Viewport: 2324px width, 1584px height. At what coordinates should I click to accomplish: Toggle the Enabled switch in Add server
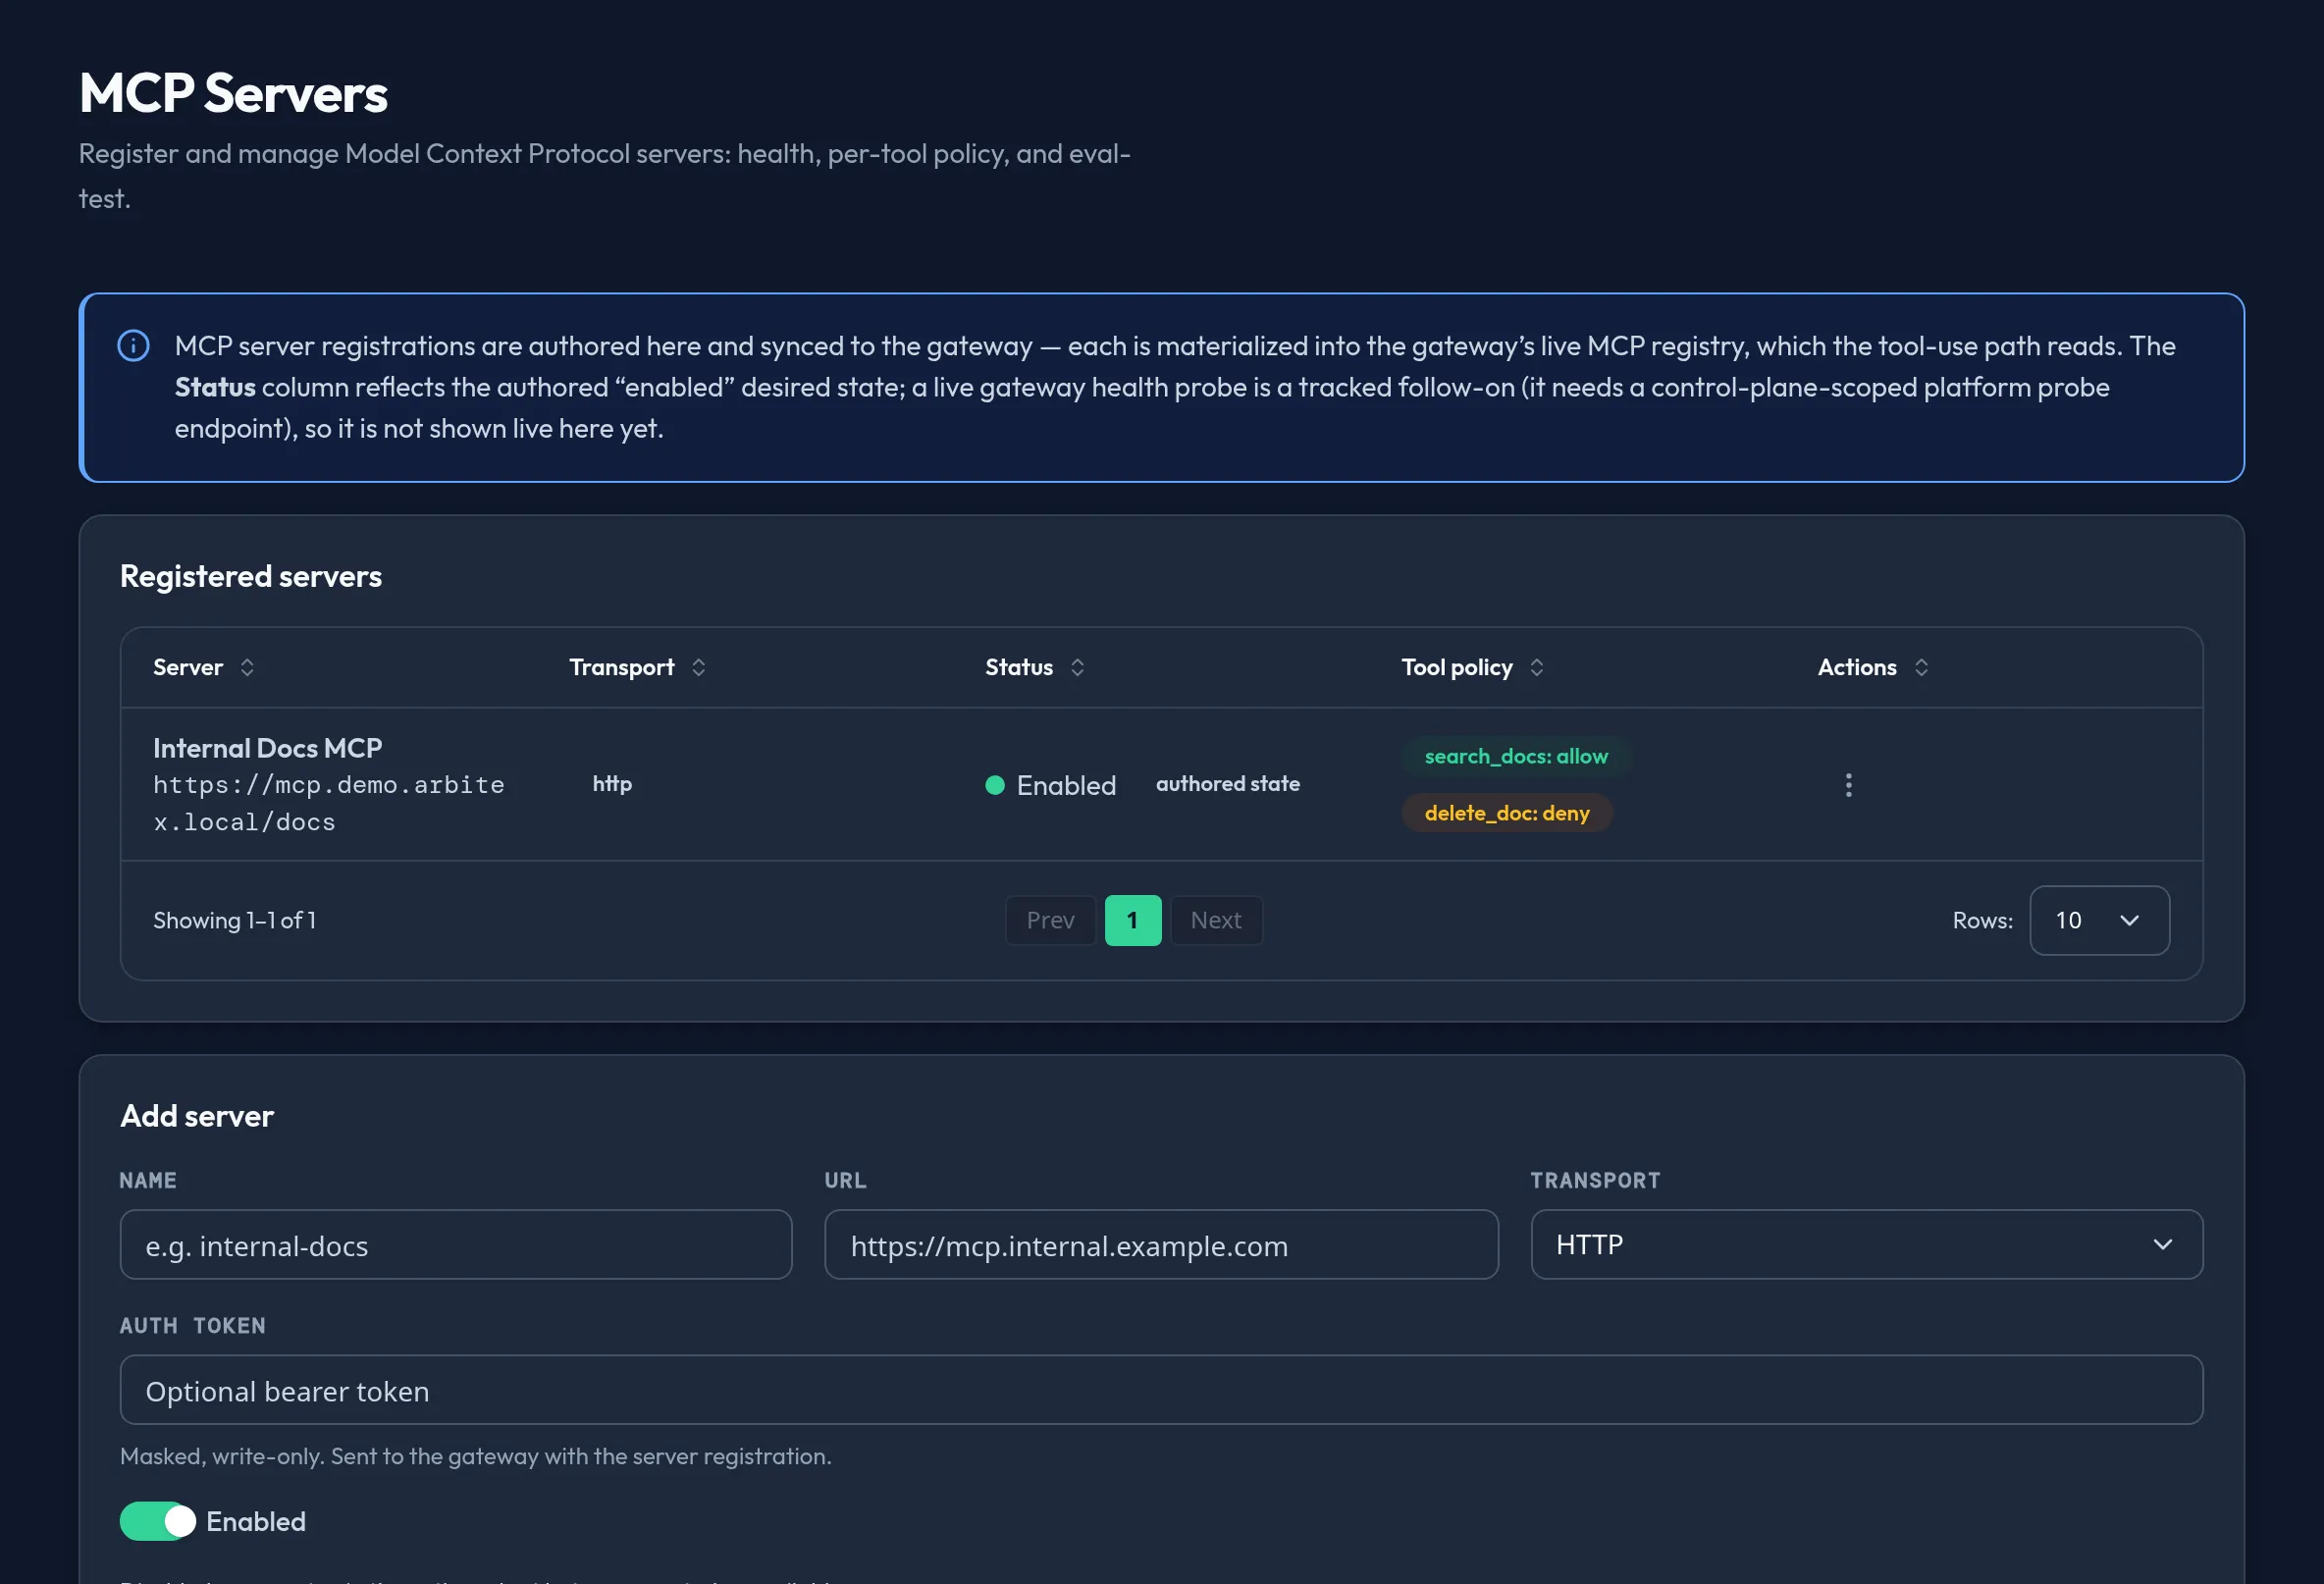157,1521
